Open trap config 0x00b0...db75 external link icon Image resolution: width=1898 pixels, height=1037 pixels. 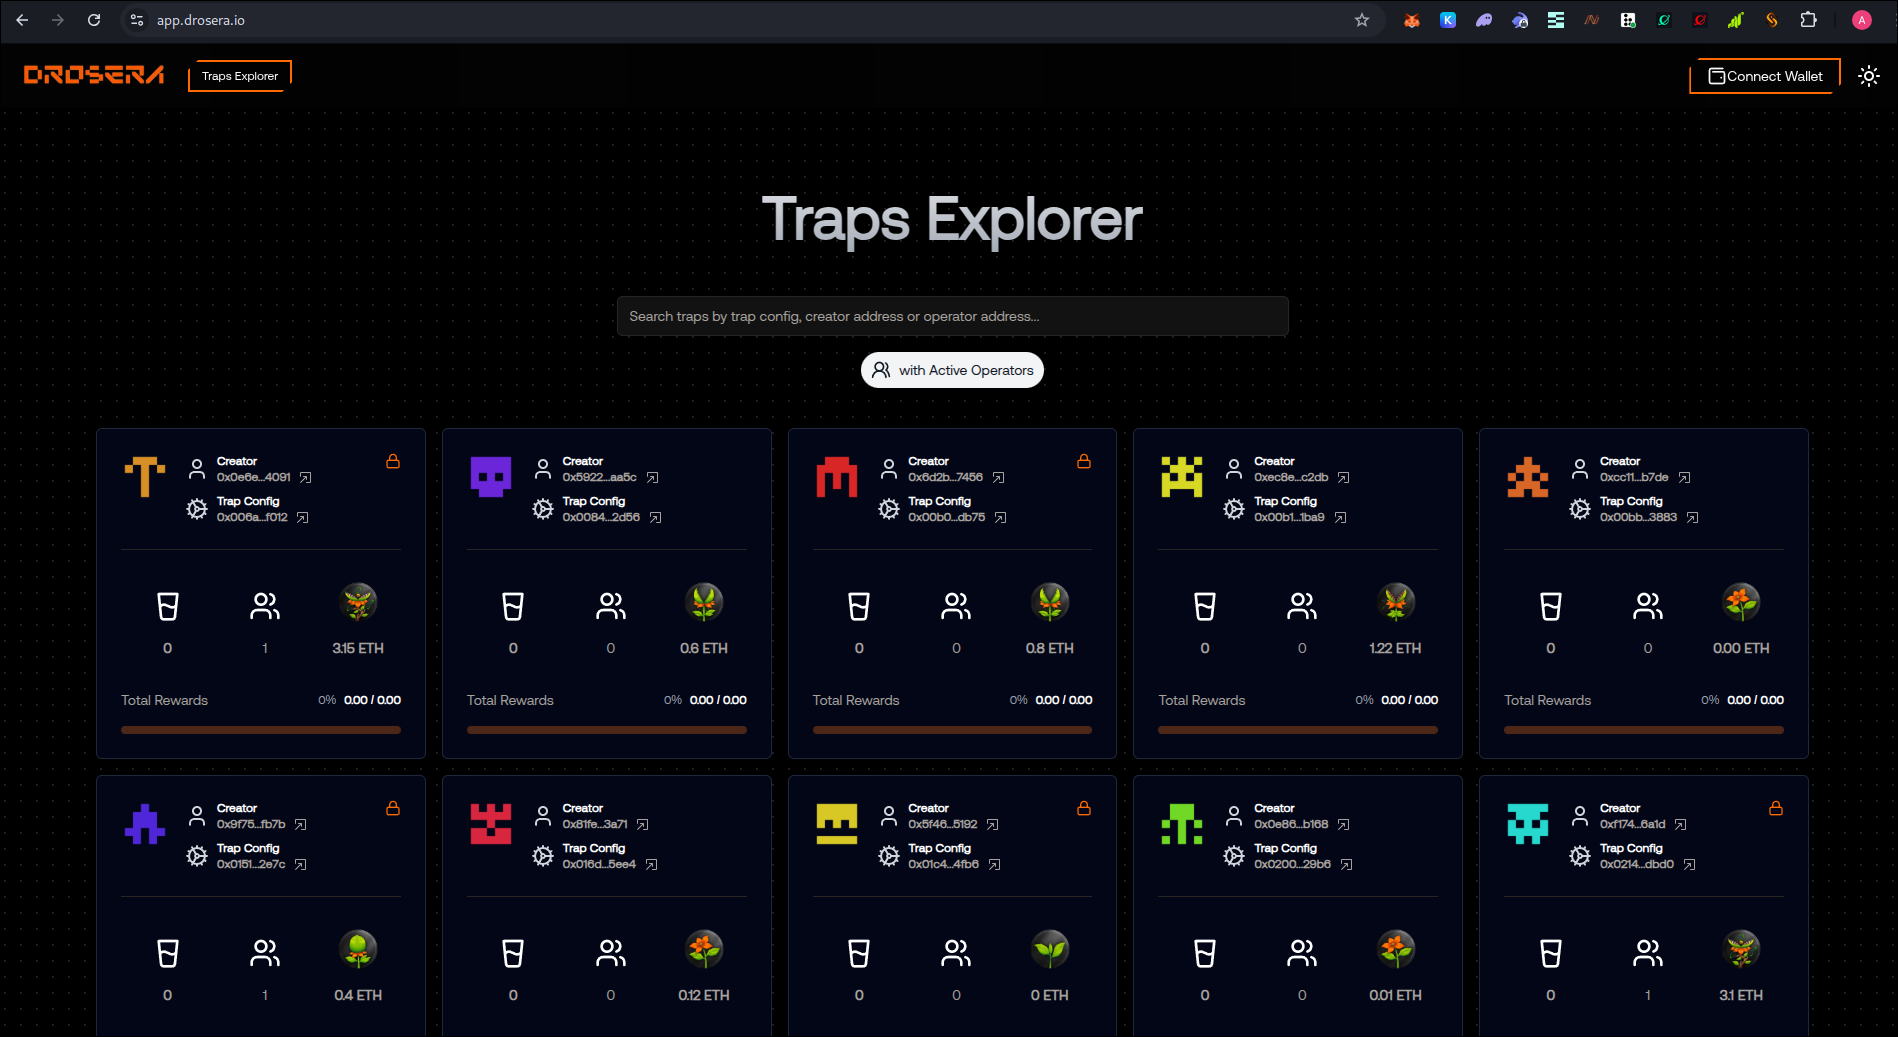[x=1001, y=518]
